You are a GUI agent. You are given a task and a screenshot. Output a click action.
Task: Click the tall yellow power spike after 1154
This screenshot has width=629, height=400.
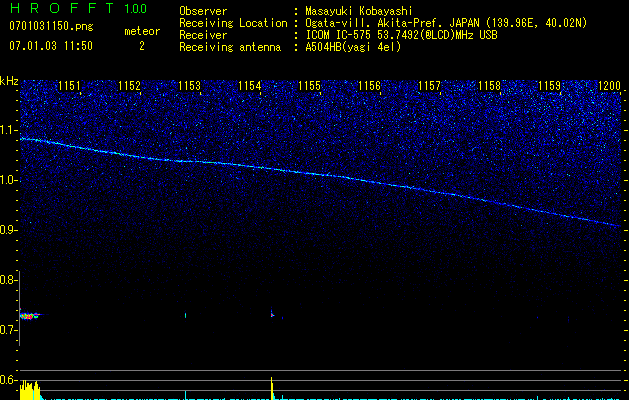pyautogui.click(x=272, y=388)
